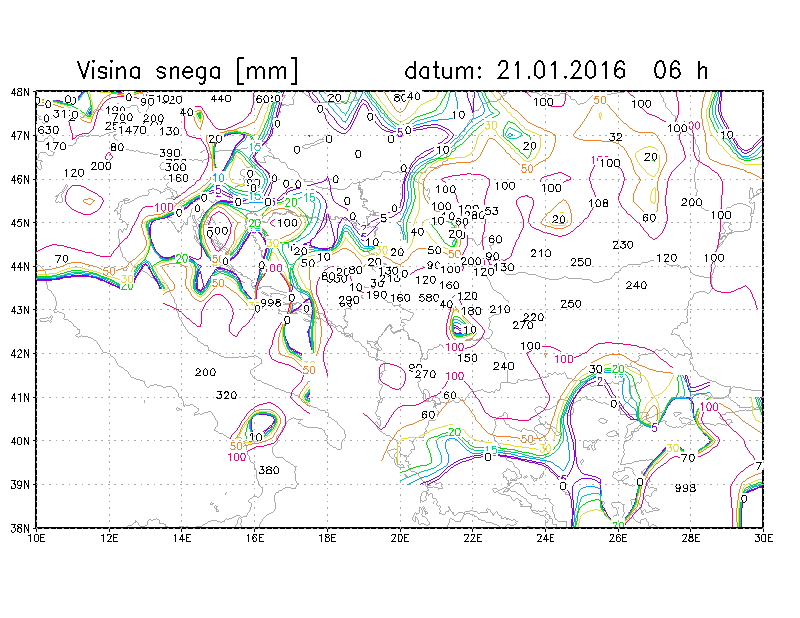
Task: Click the '32' snow depth value
Action: click(616, 137)
